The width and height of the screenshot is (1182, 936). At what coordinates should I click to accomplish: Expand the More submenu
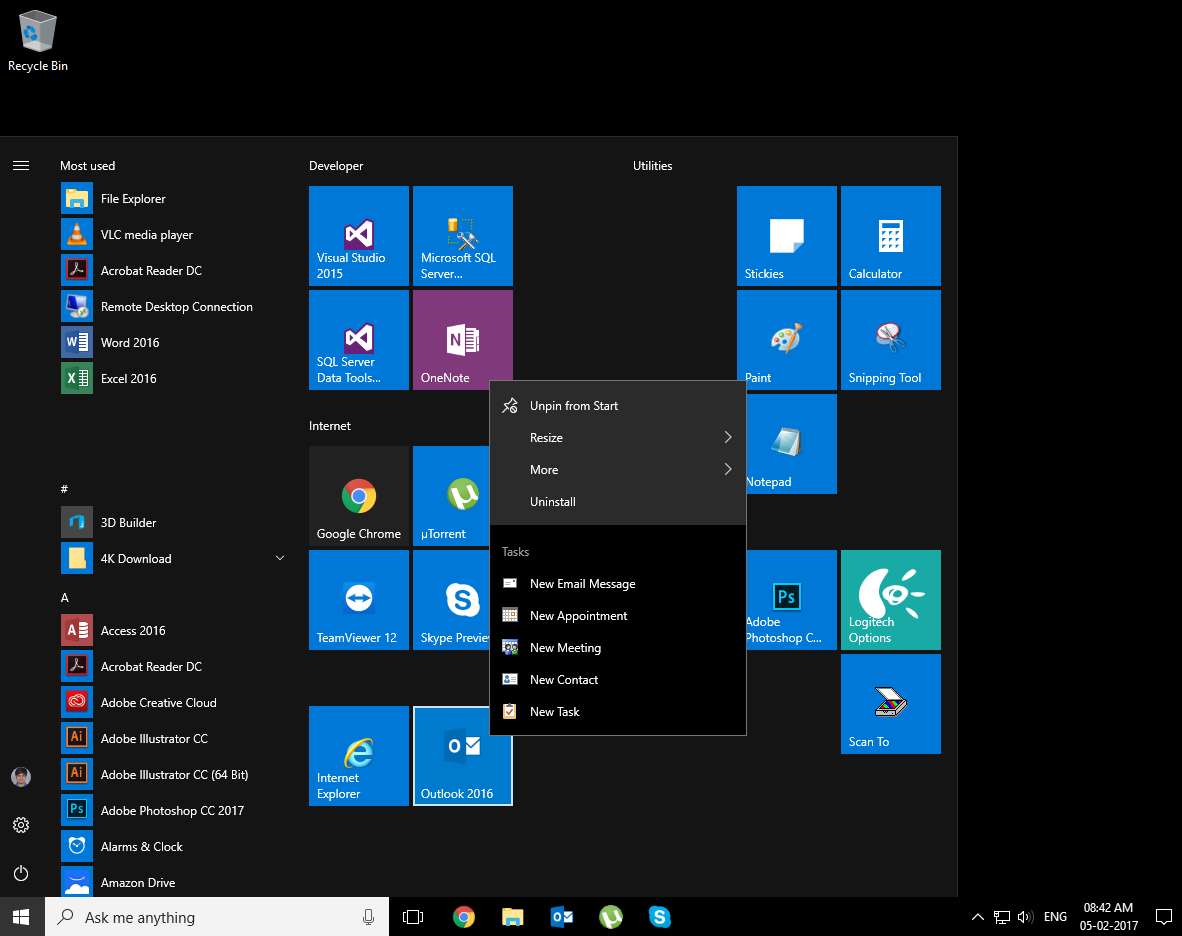tap(618, 470)
